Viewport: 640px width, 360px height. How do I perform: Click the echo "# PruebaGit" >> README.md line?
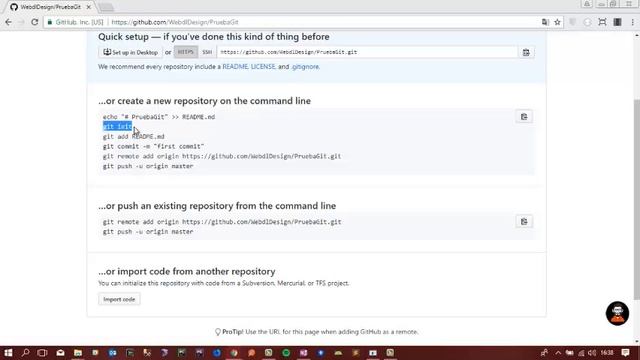point(159,117)
